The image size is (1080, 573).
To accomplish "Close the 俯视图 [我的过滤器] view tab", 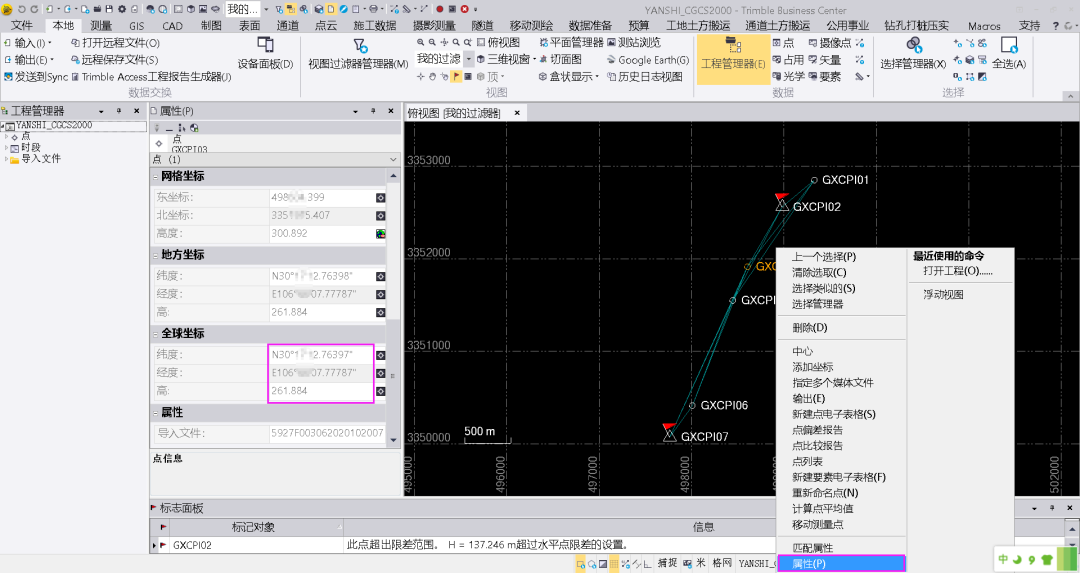I will 517,112.
